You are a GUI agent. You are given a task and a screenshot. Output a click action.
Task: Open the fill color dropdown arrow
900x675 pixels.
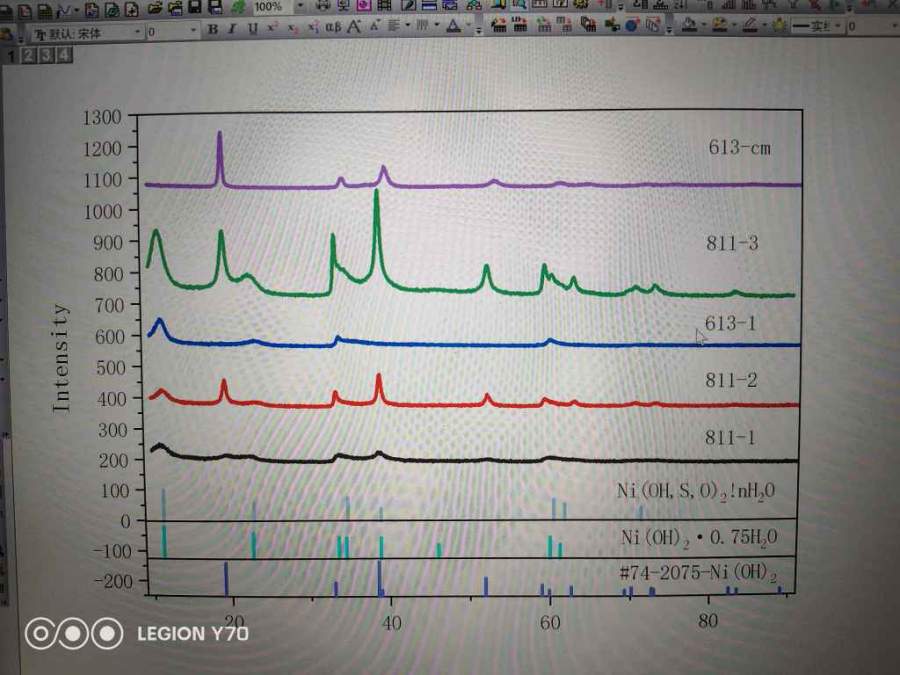(704, 25)
